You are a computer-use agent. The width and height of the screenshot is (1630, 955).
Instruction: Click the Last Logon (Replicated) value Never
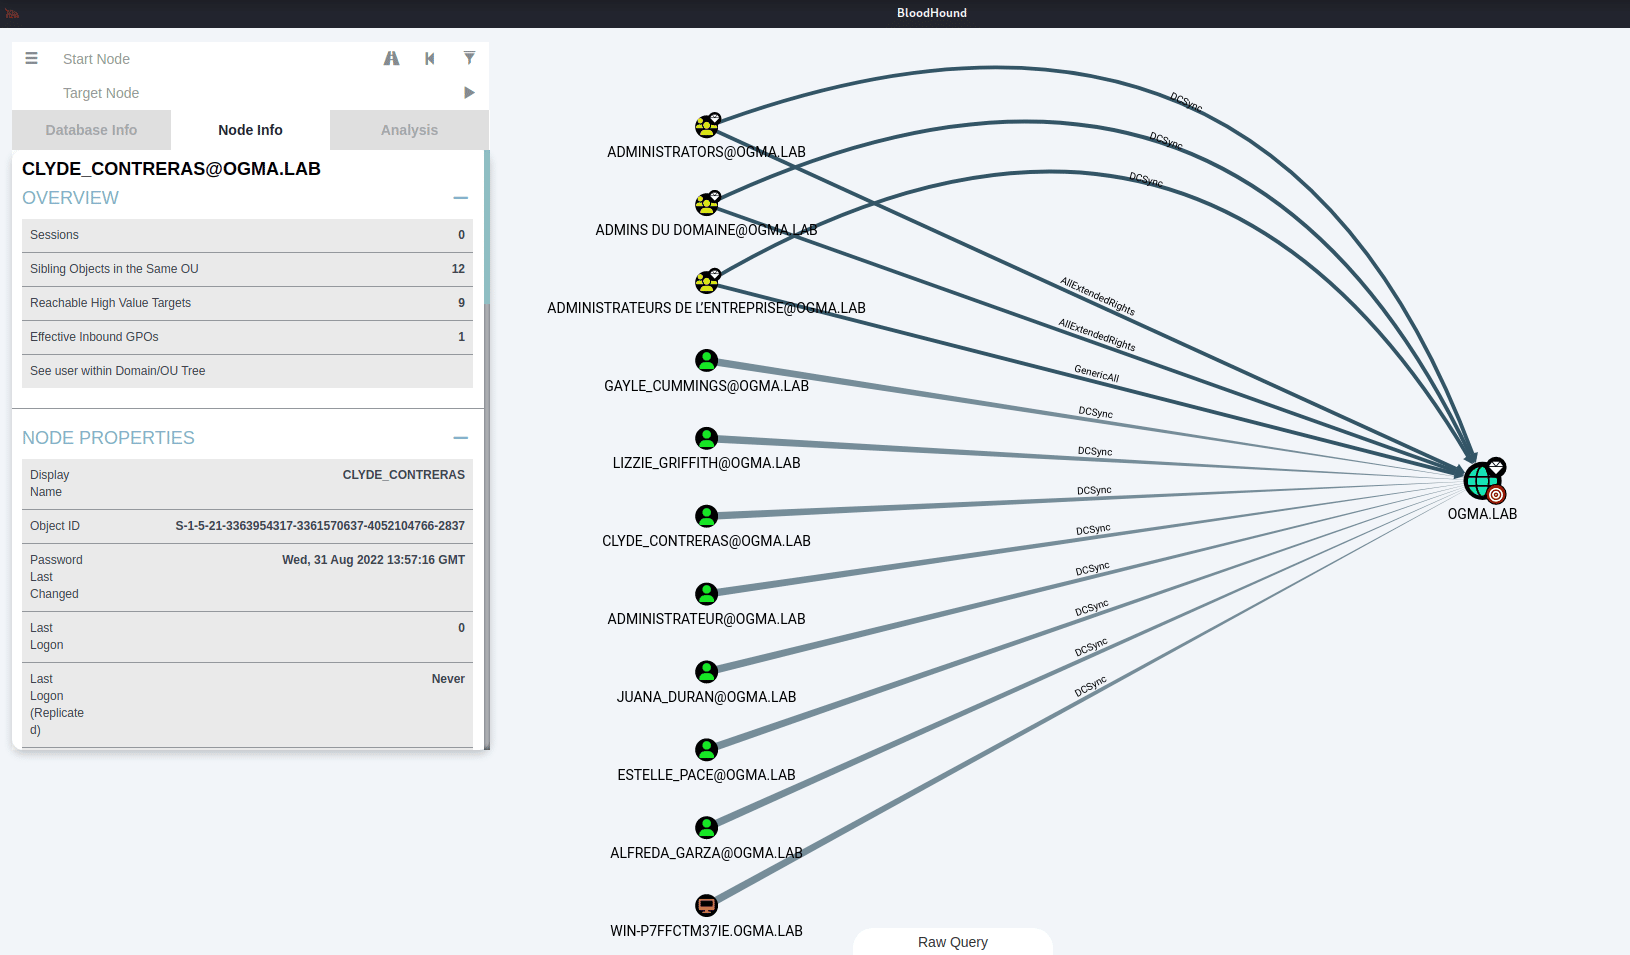click(x=448, y=679)
